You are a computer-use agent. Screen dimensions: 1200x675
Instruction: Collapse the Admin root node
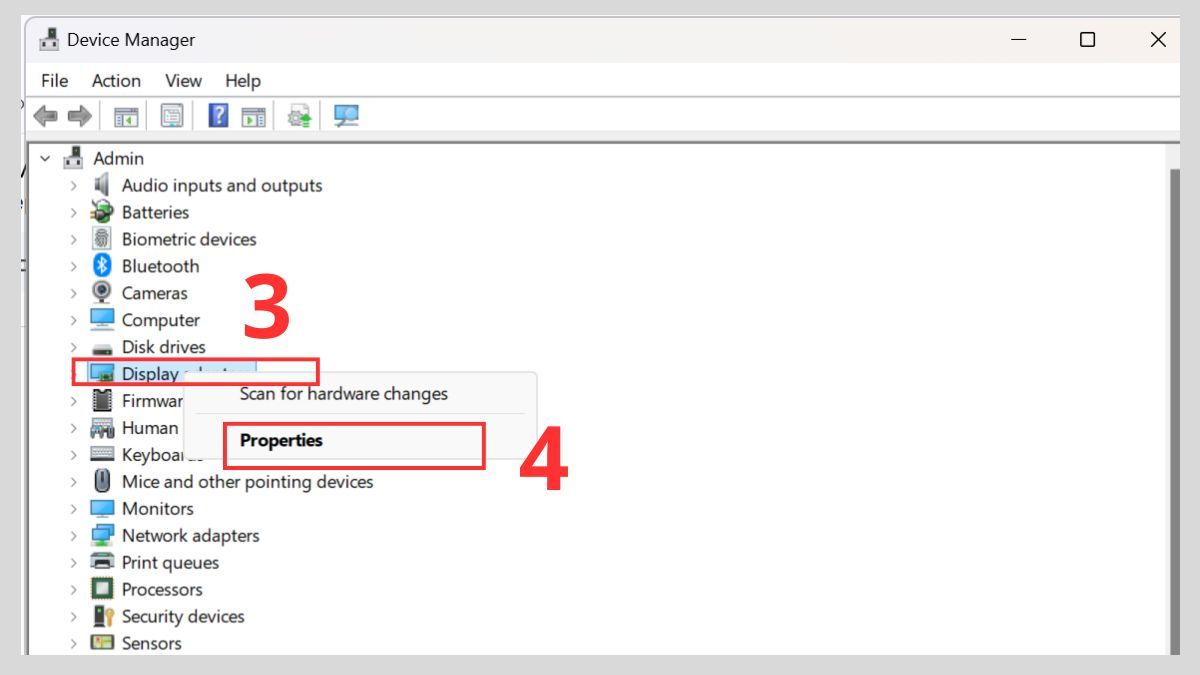point(45,158)
